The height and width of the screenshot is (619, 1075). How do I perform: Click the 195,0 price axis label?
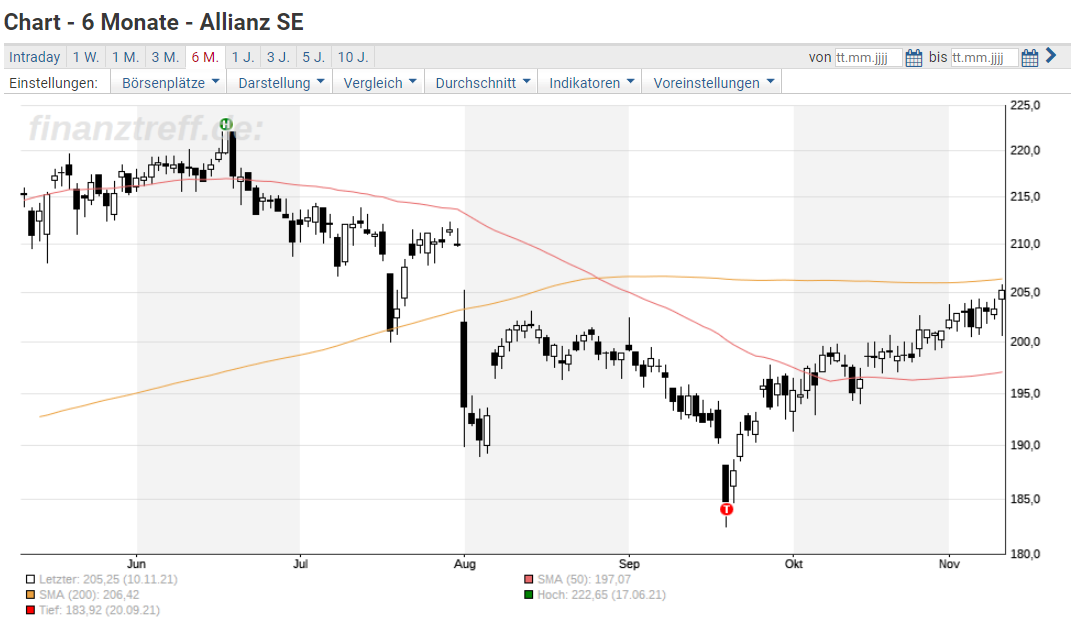(x=1025, y=393)
